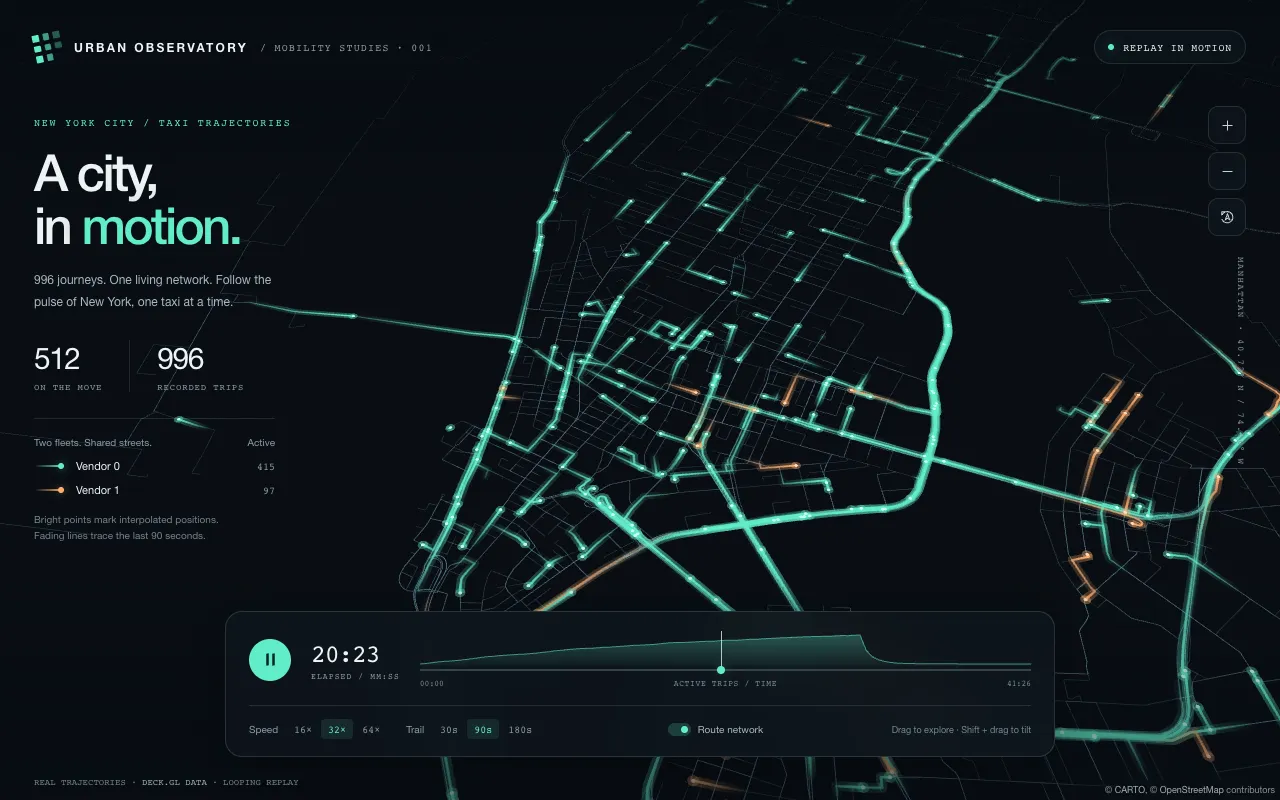Click the 'A city, in motion.' headline
This screenshot has width=1280, height=800.
click(x=138, y=200)
